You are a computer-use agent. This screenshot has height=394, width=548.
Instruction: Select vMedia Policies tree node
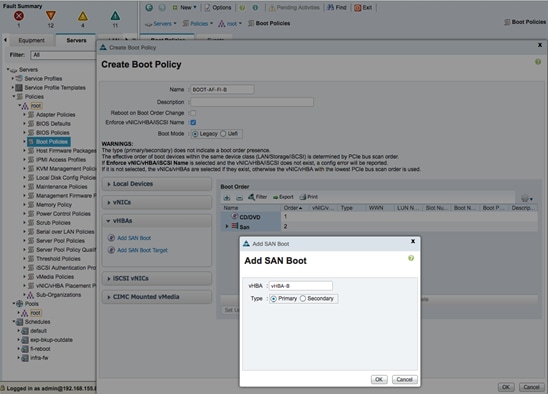(x=55, y=277)
